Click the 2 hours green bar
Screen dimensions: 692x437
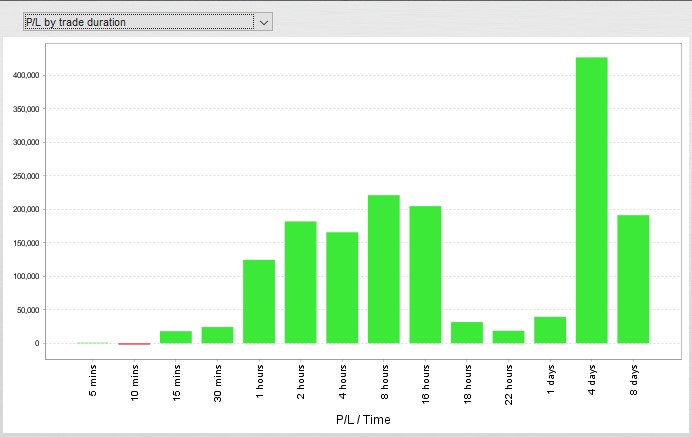301,283
